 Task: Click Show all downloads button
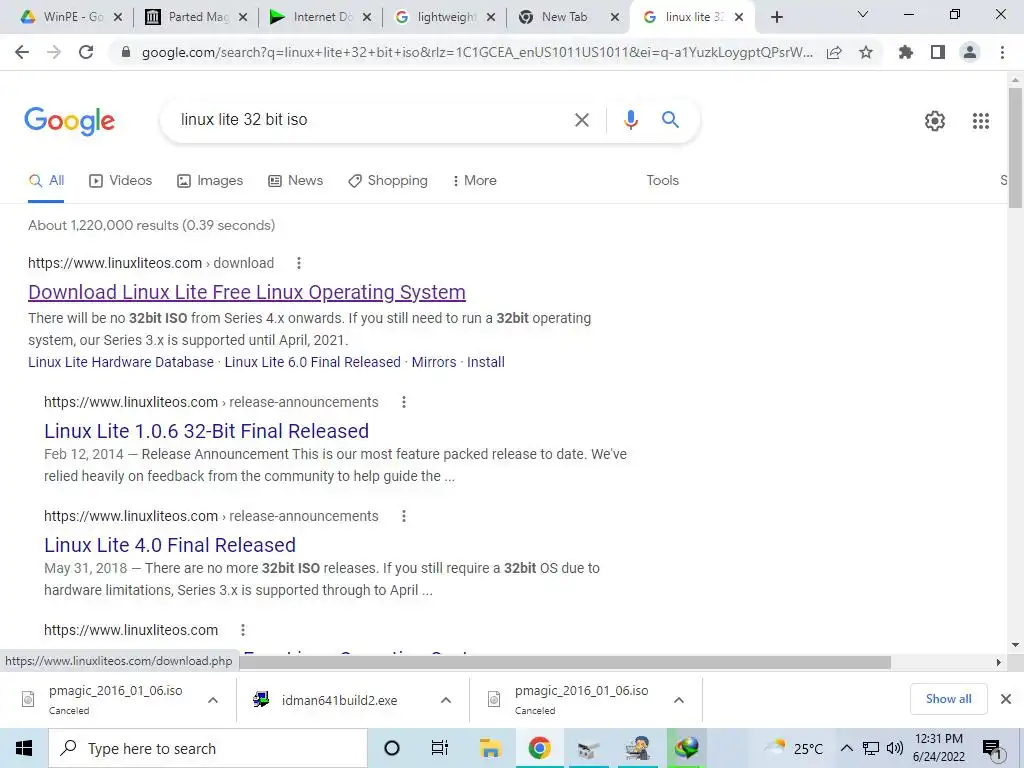tap(948, 699)
